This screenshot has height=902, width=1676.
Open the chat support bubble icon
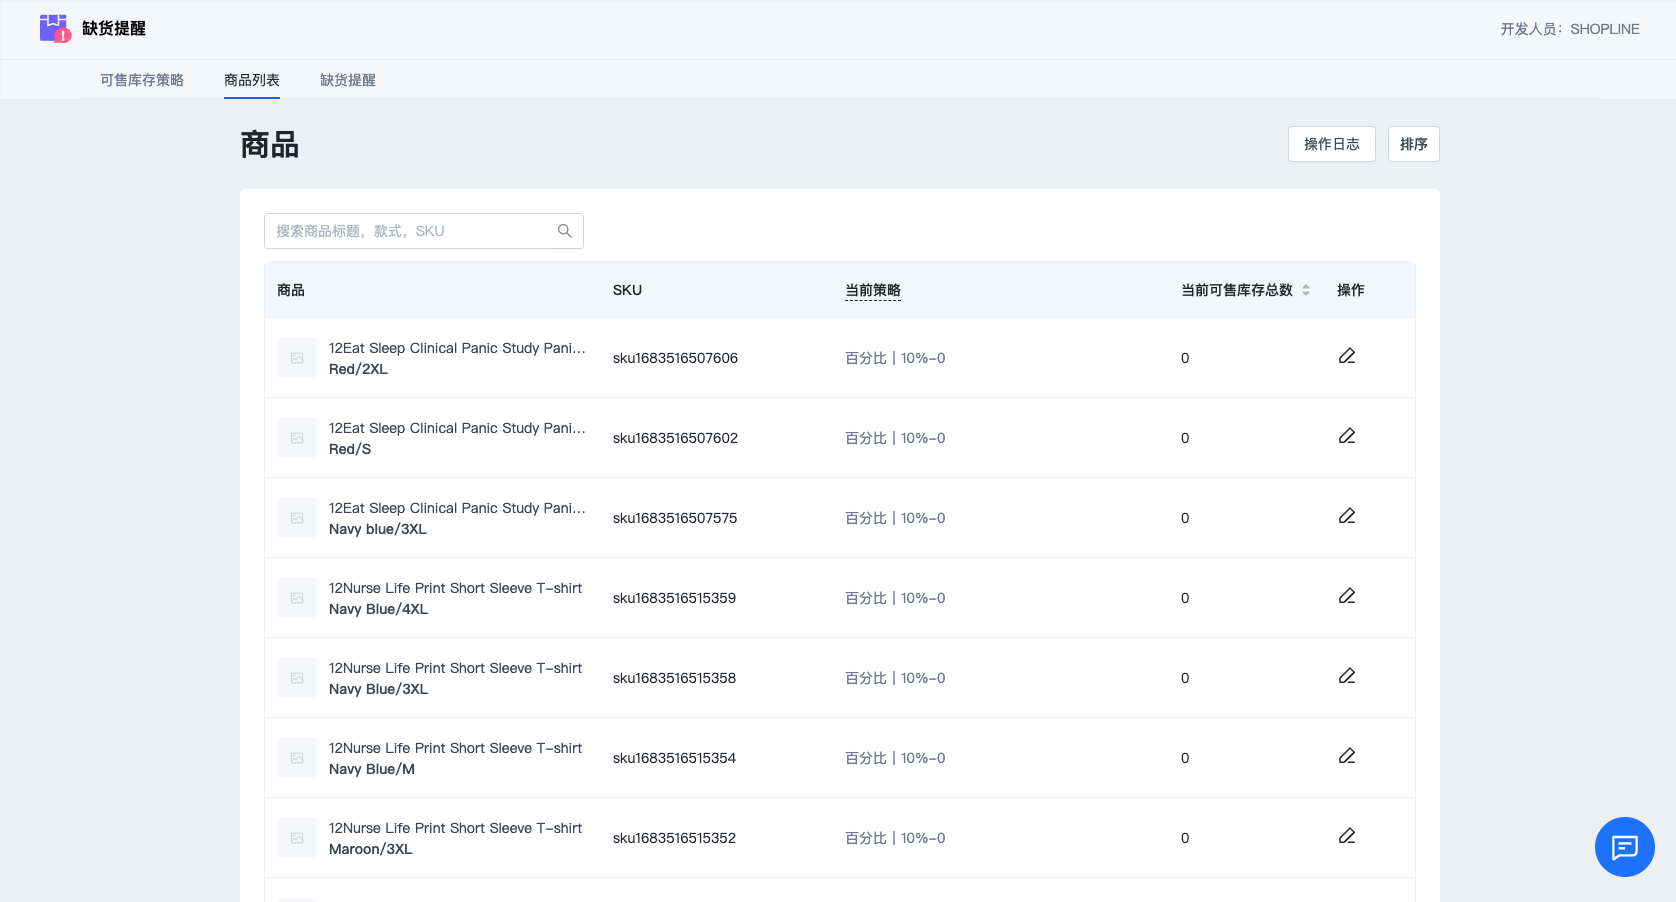point(1624,847)
